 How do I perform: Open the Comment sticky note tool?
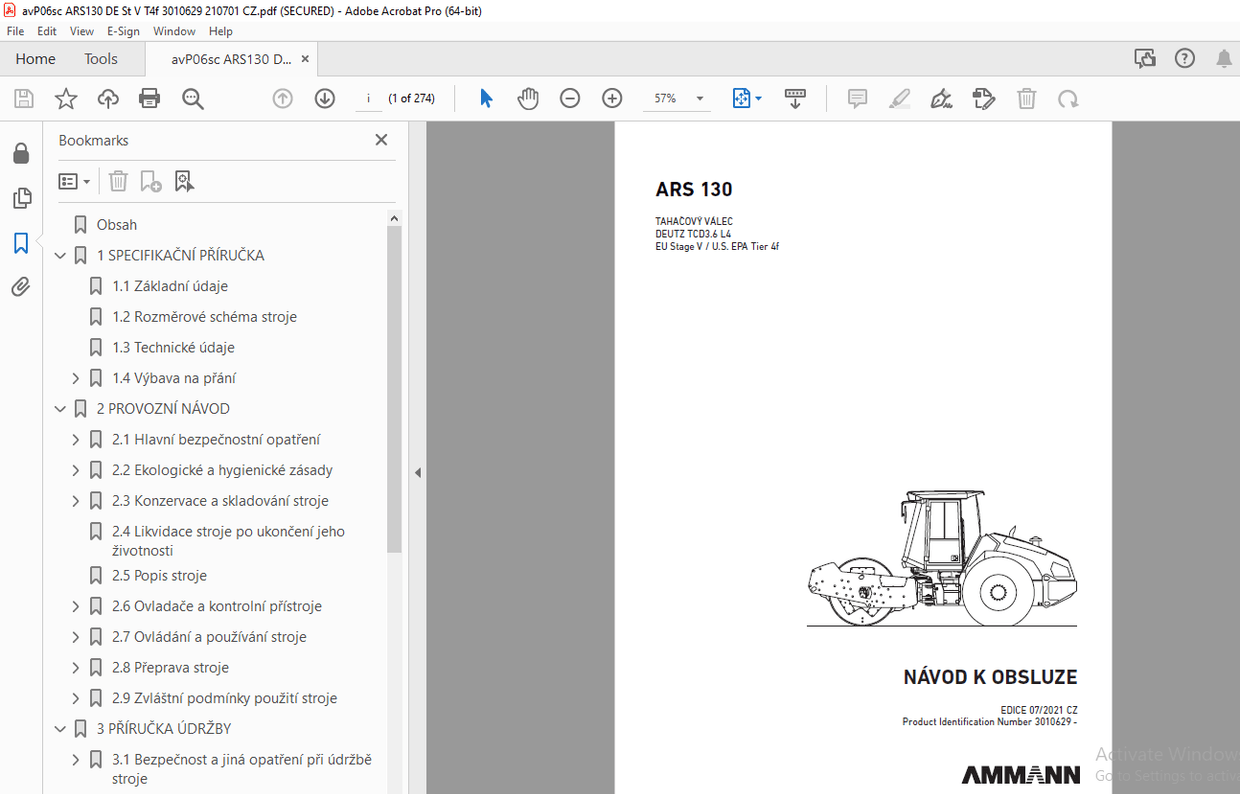[x=856, y=98]
